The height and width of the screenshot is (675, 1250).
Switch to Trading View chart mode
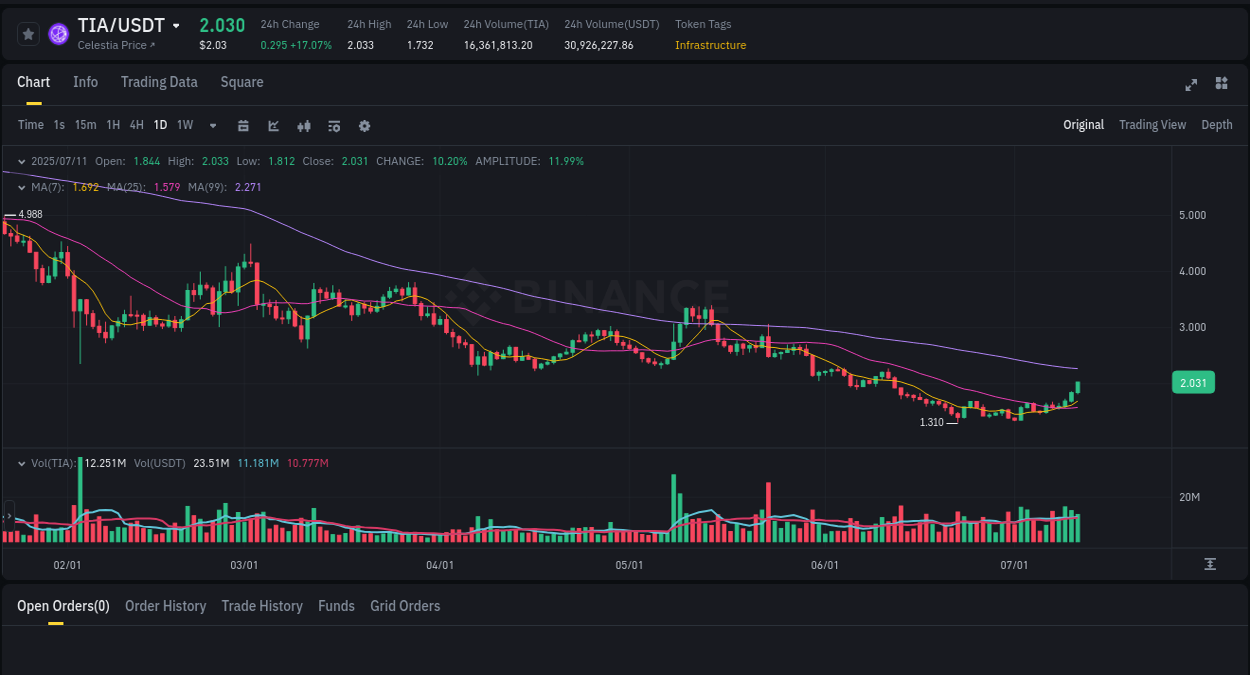pos(1152,125)
